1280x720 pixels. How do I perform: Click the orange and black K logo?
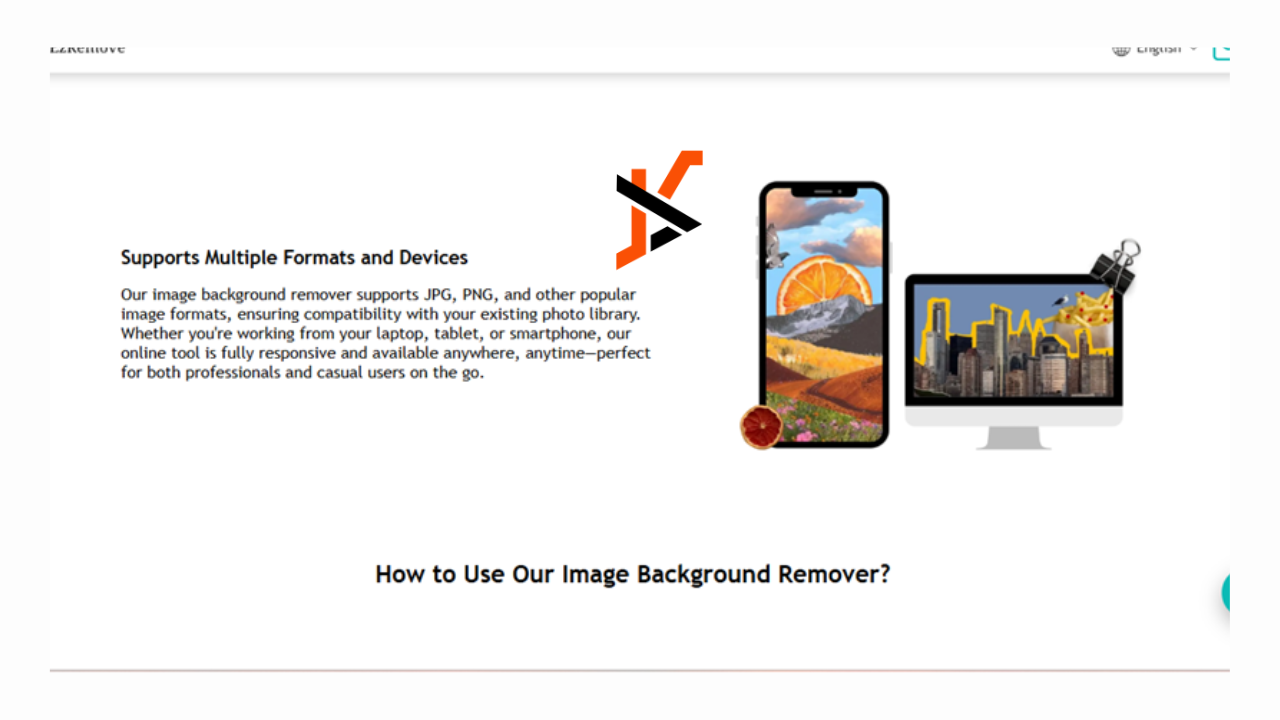pos(659,210)
